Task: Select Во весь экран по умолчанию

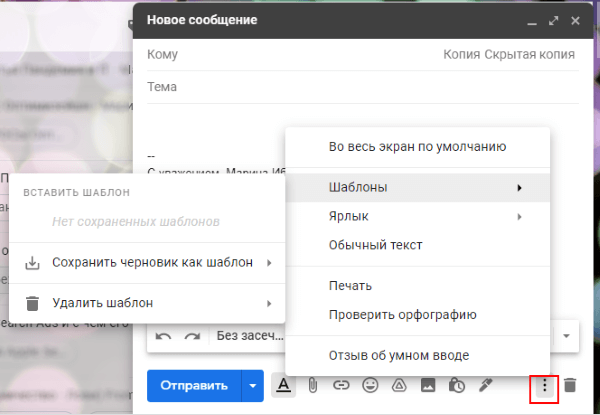Action: (x=417, y=147)
